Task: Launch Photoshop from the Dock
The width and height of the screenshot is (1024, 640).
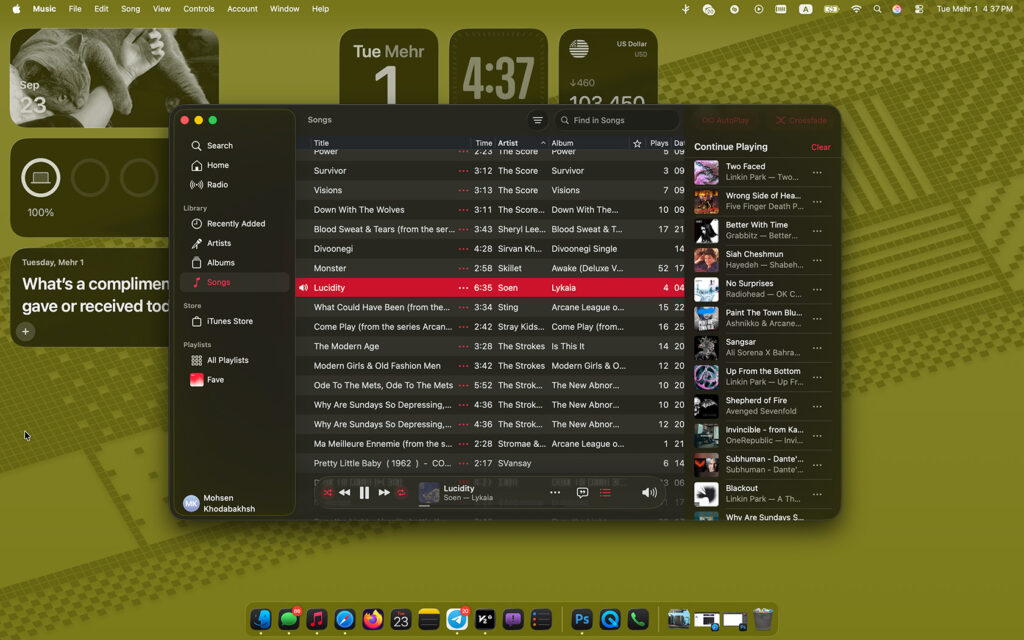Action: point(581,619)
